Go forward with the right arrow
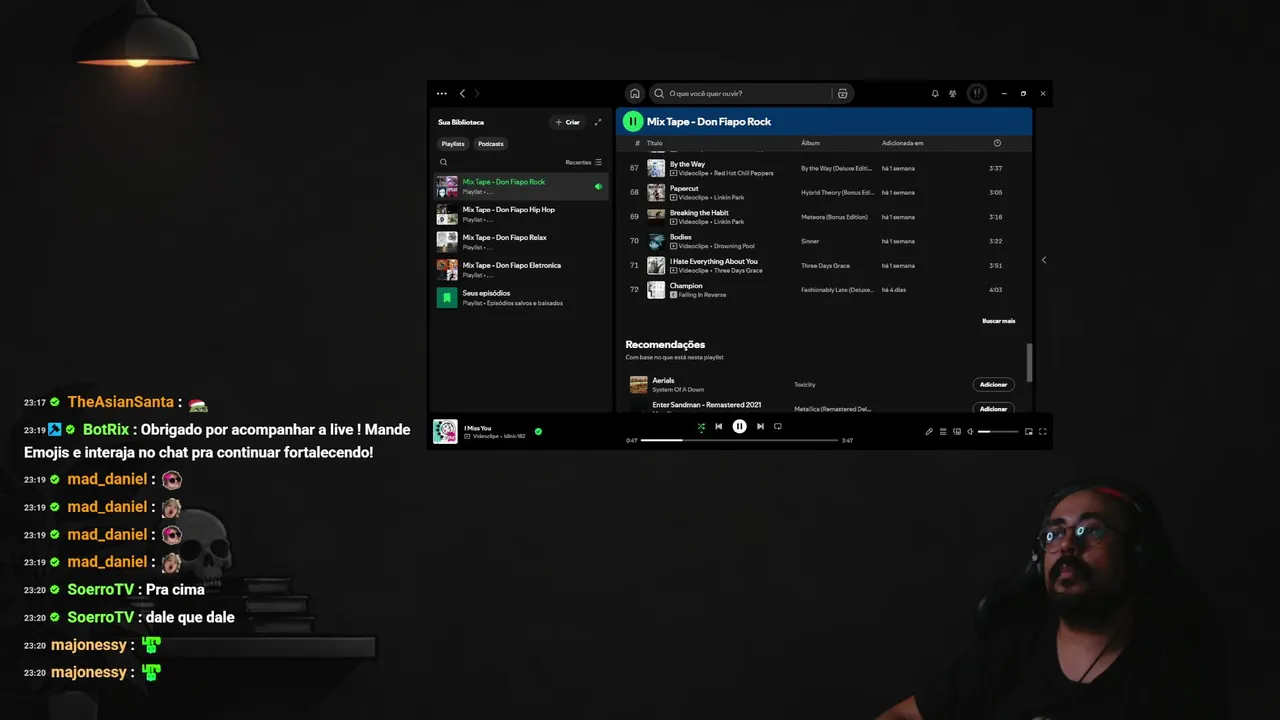 coord(477,93)
